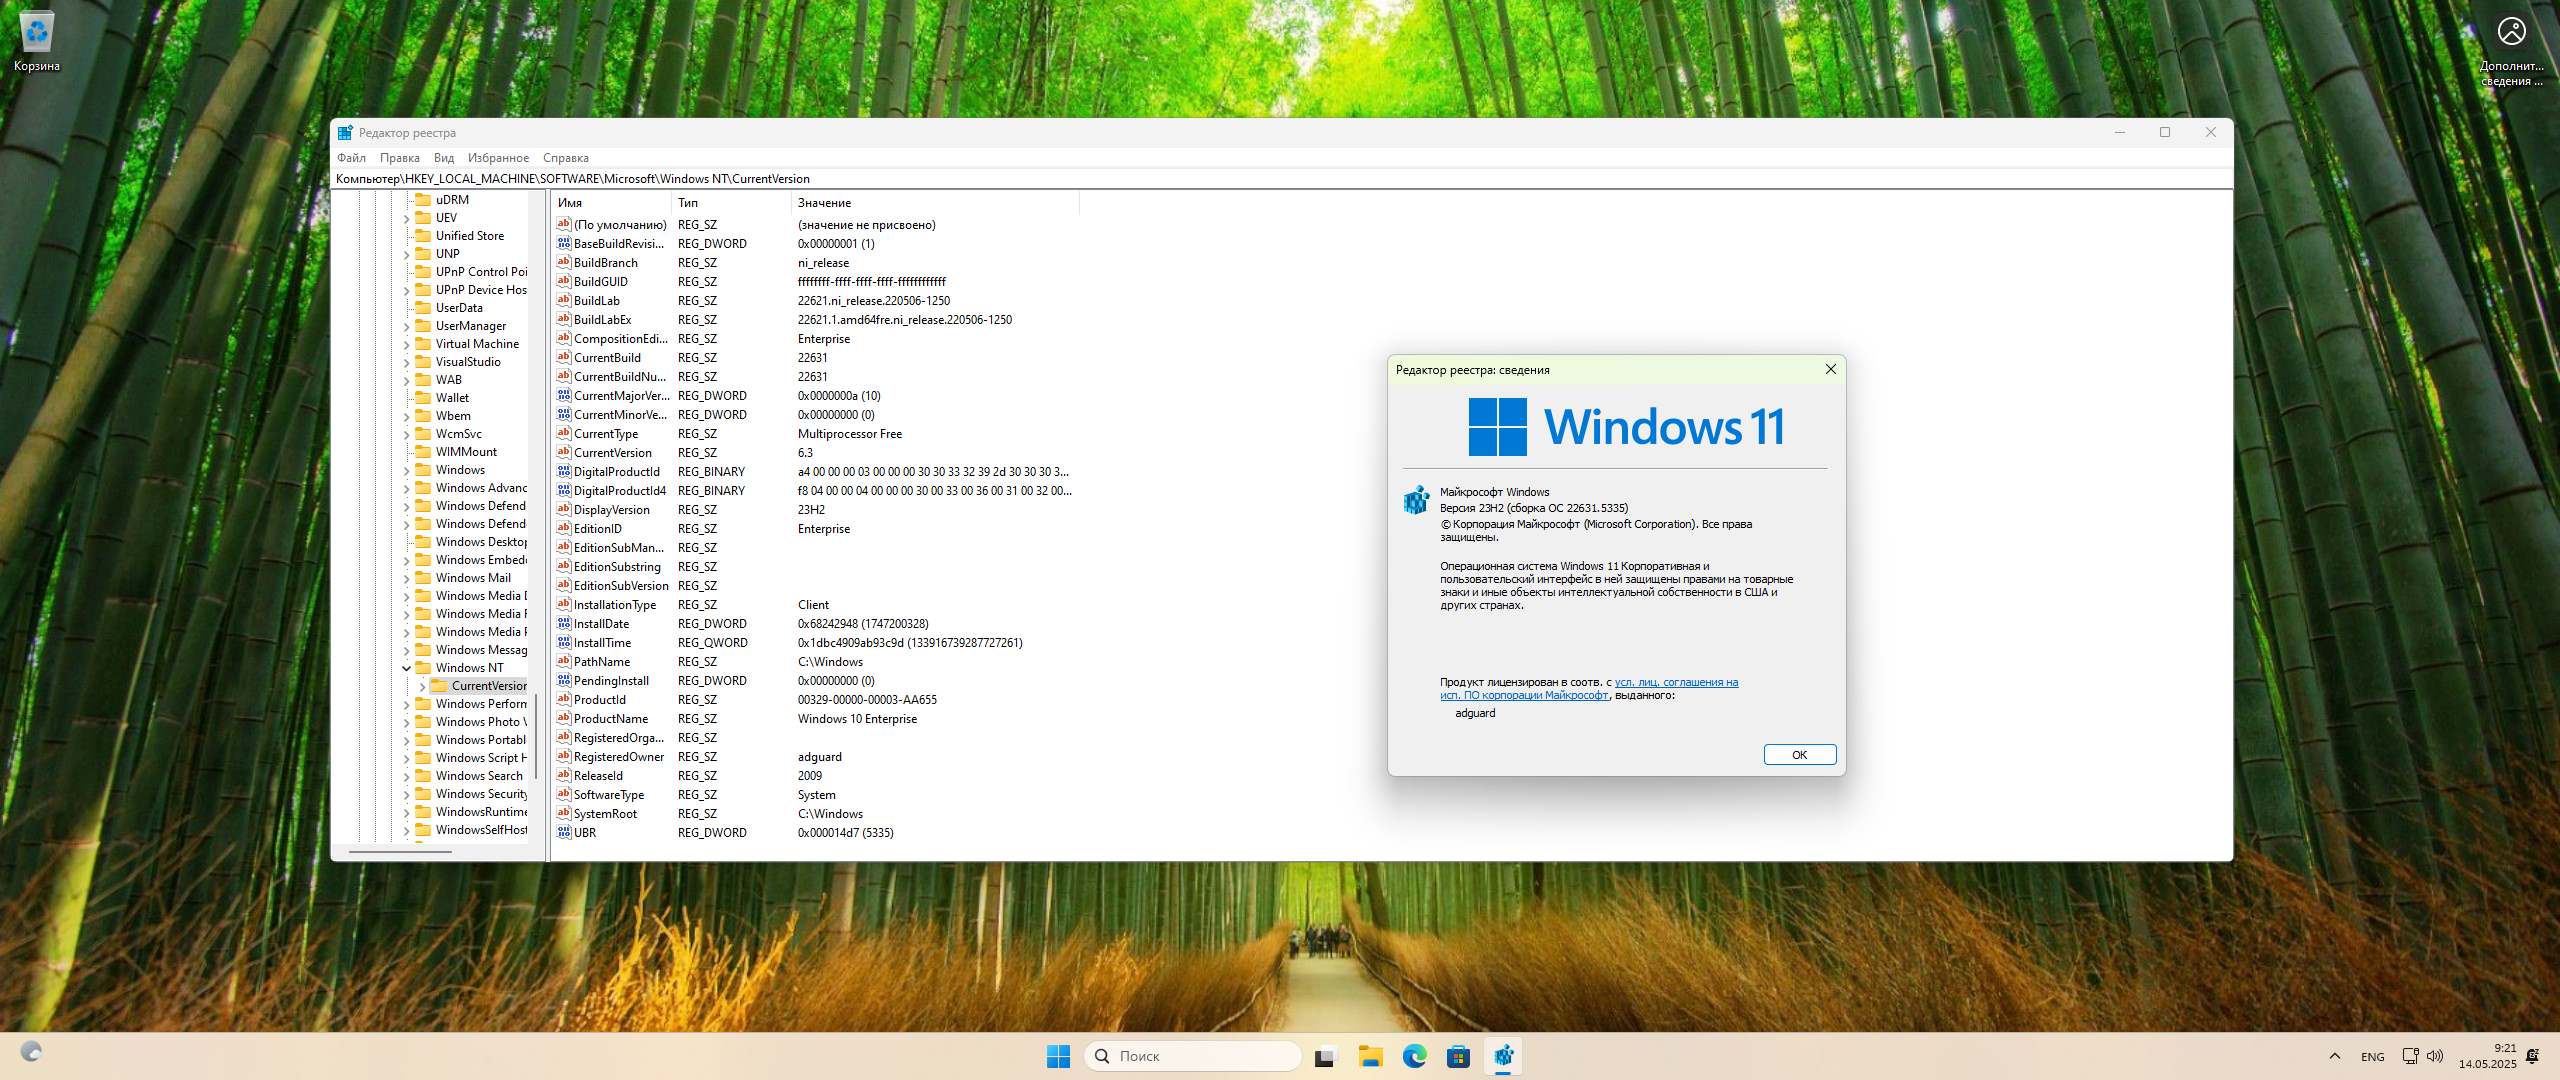The width and height of the screenshot is (2560, 1080).
Task: Open volume control in system tray
Action: (x=2435, y=1056)
